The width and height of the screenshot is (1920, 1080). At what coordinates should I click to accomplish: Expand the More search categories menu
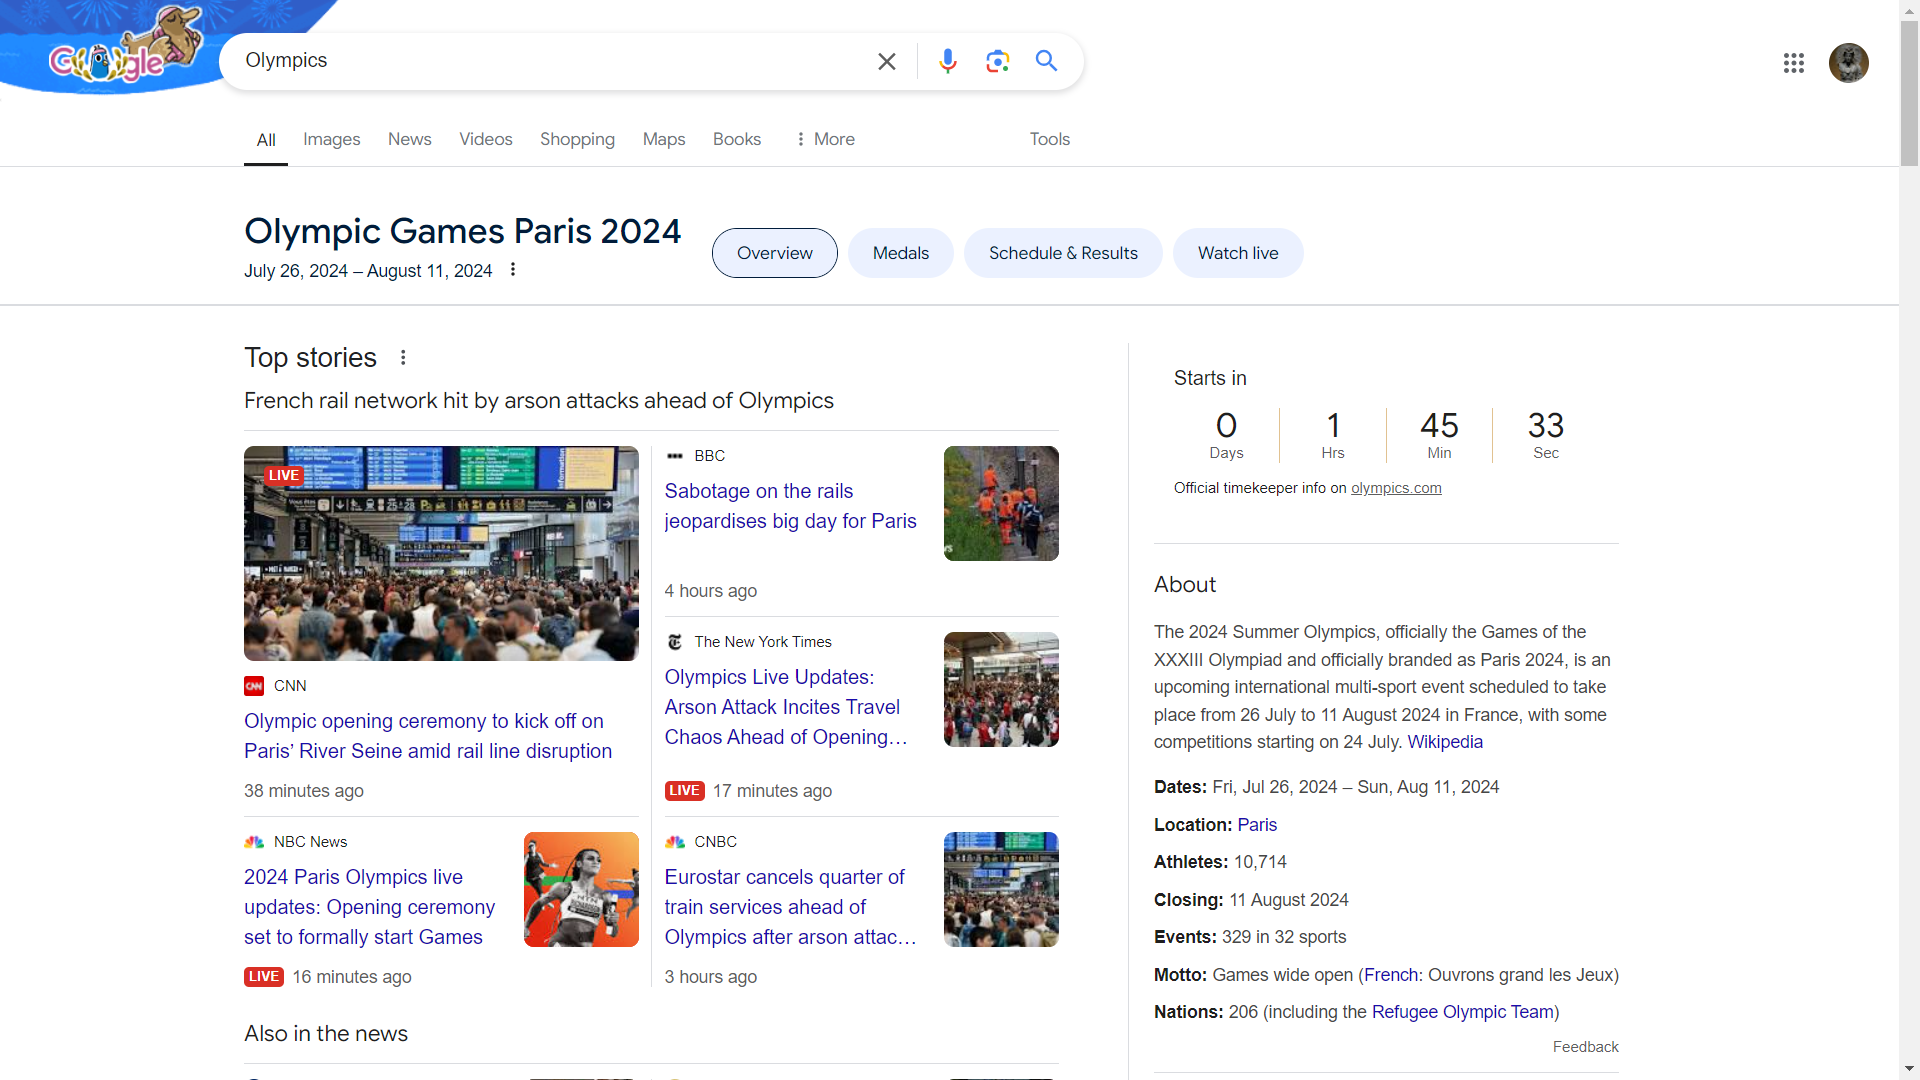coord(825,140)
